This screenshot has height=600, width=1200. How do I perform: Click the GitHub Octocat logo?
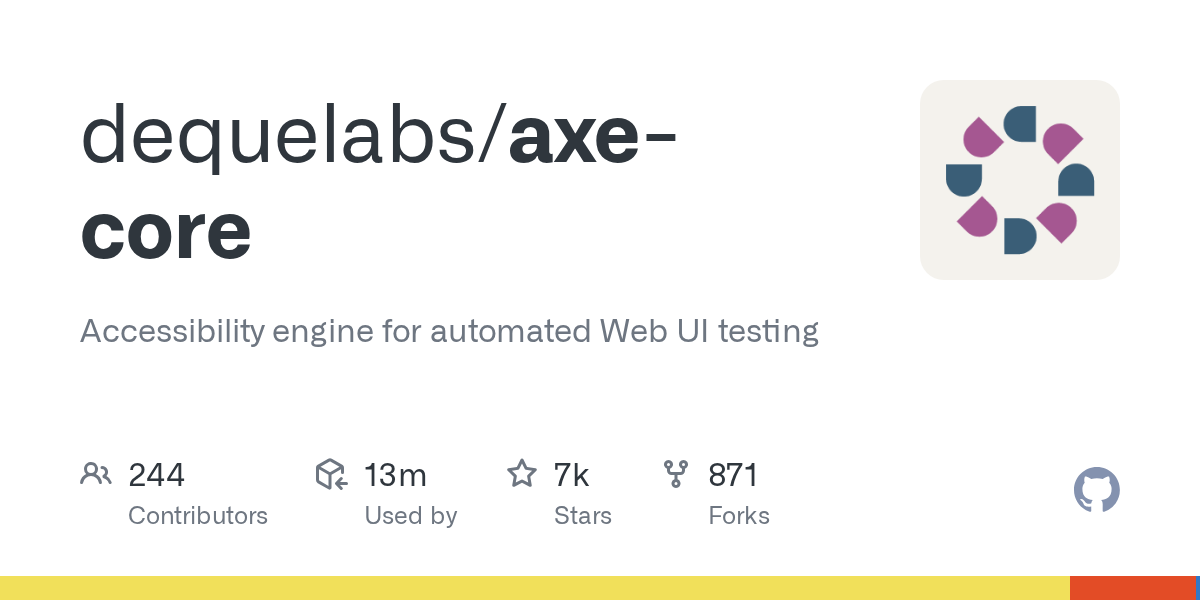point(1096,490)
